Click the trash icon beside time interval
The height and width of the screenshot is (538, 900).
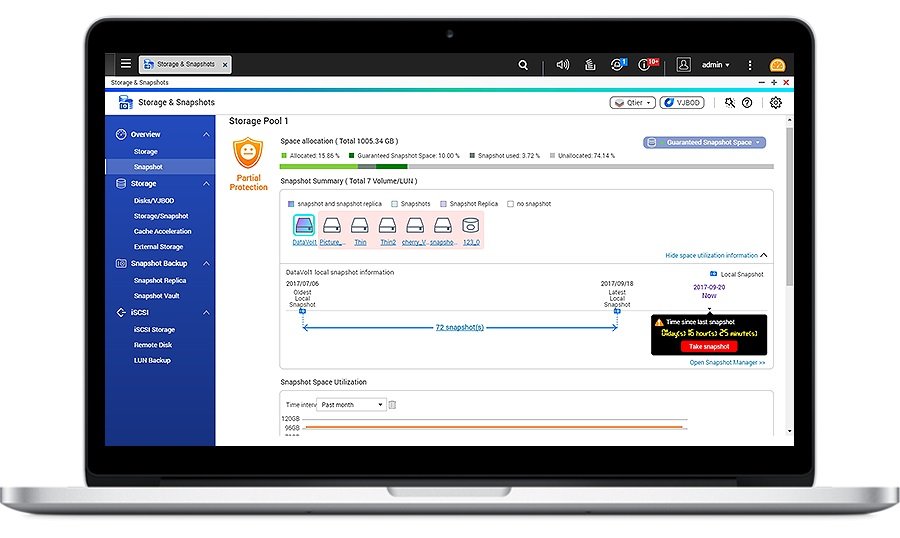(x=393, y=404)
